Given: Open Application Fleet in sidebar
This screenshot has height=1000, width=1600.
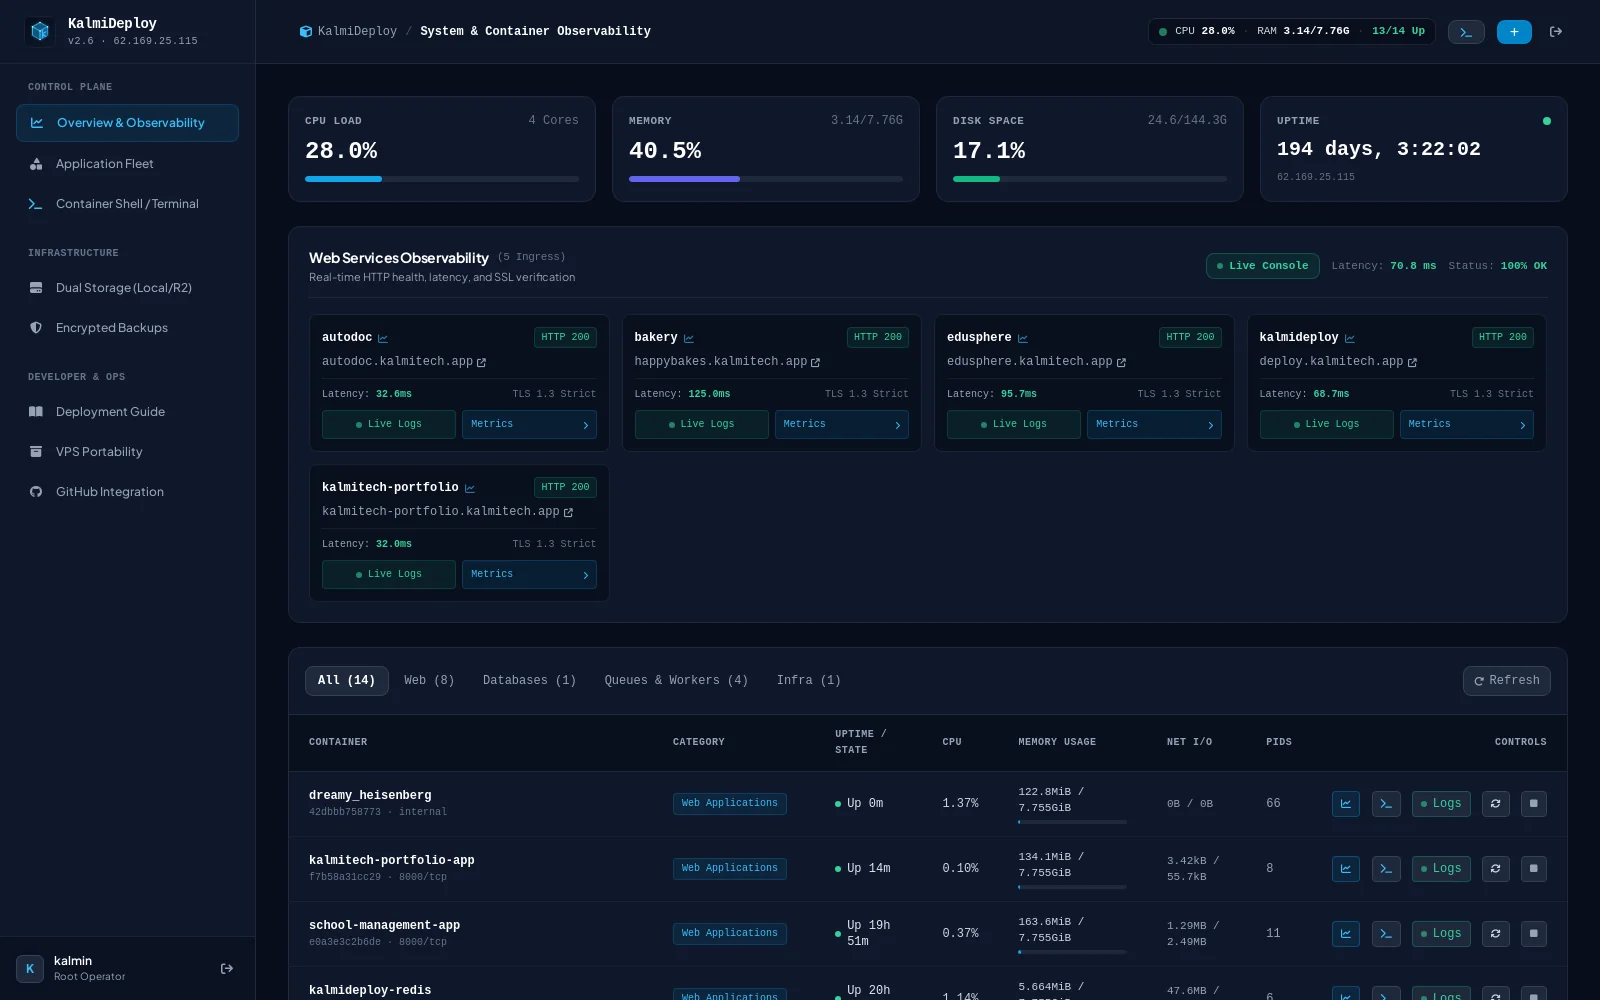Looking at the screenshot, I should [127, 164].
